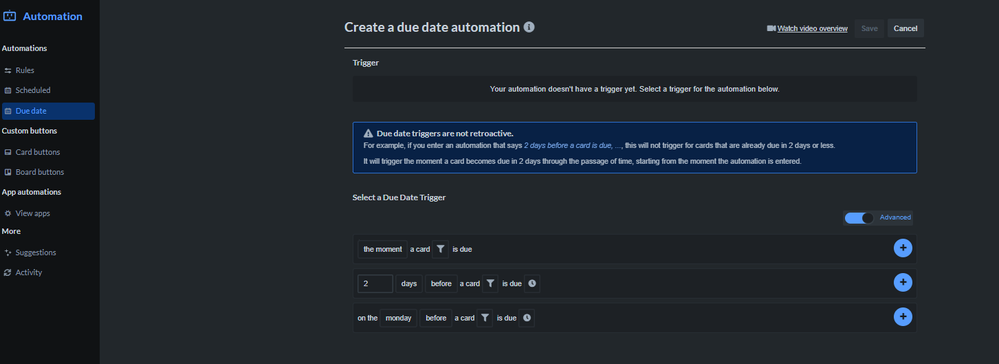
Task: Change the 'days' unit selector
Action: (x=408, y=284)
